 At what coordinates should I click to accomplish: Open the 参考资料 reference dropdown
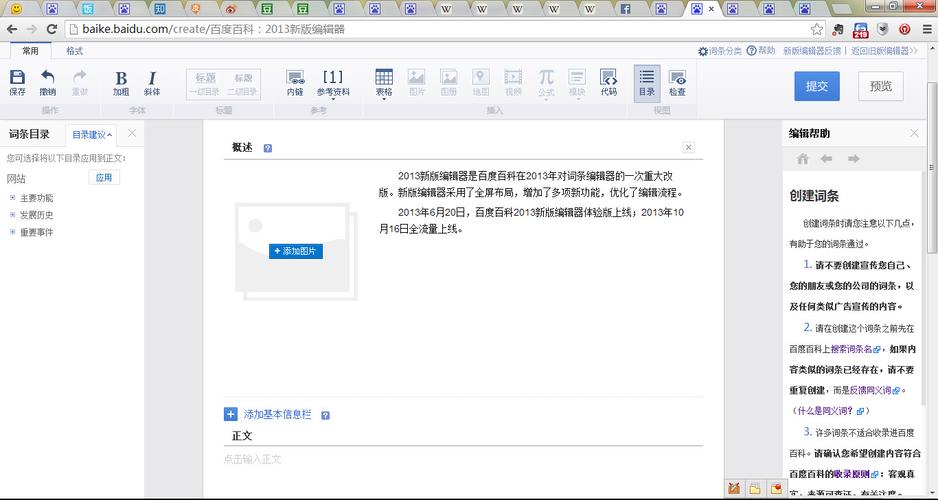(x=333, y=84)
